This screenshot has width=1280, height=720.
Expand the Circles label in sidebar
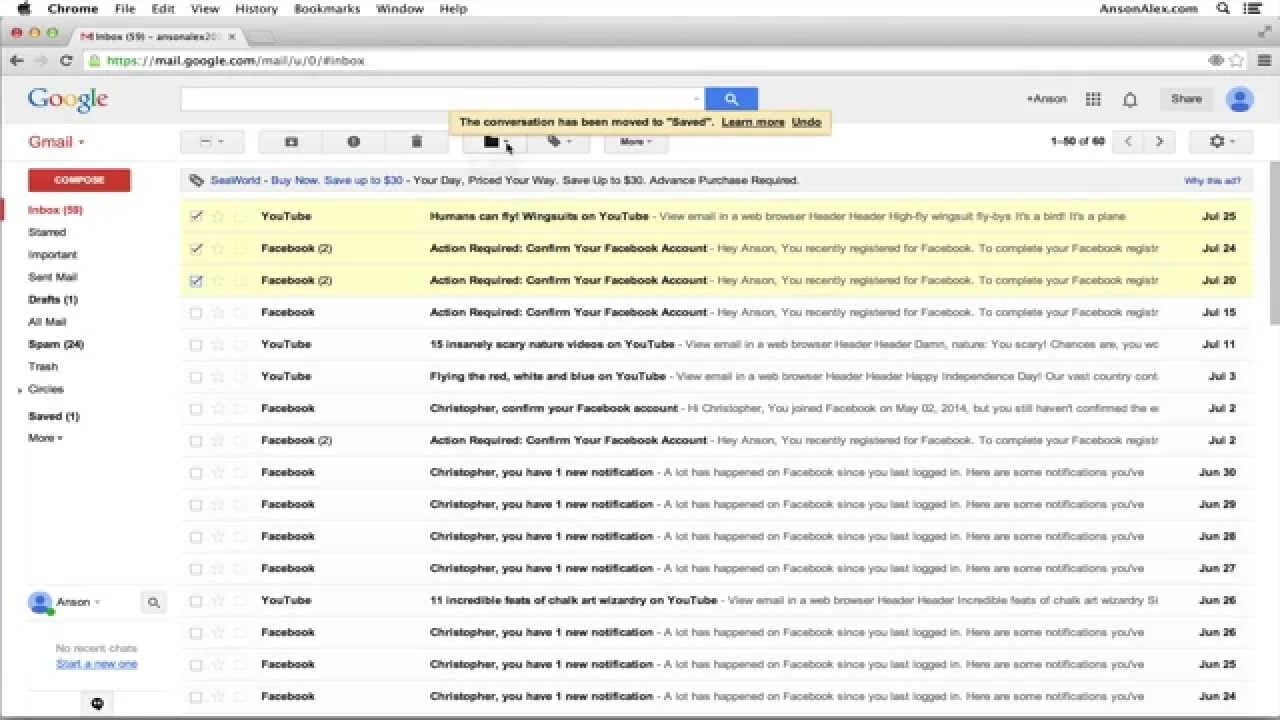[20, 390]
